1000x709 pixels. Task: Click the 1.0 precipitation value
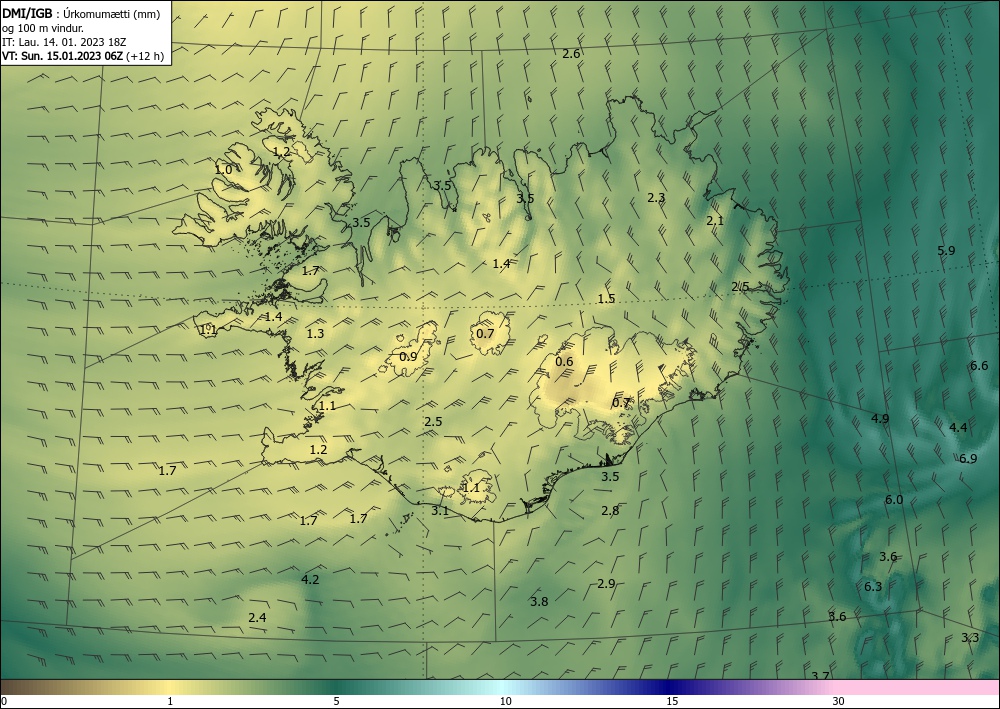[x=223, y=170]
